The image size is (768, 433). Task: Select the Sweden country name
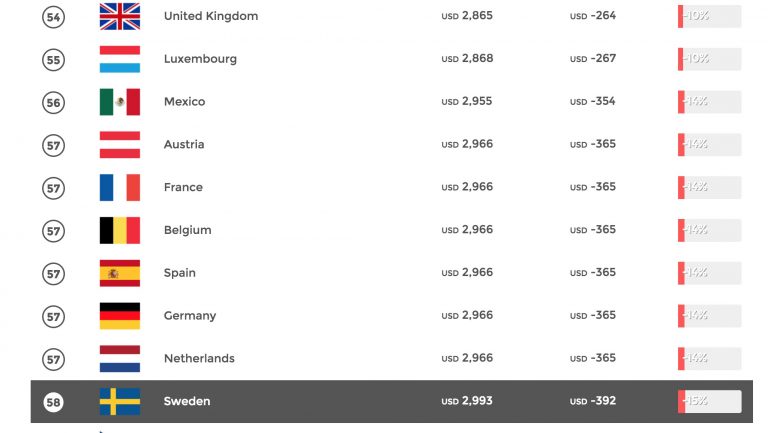click(x=187, y=401)
